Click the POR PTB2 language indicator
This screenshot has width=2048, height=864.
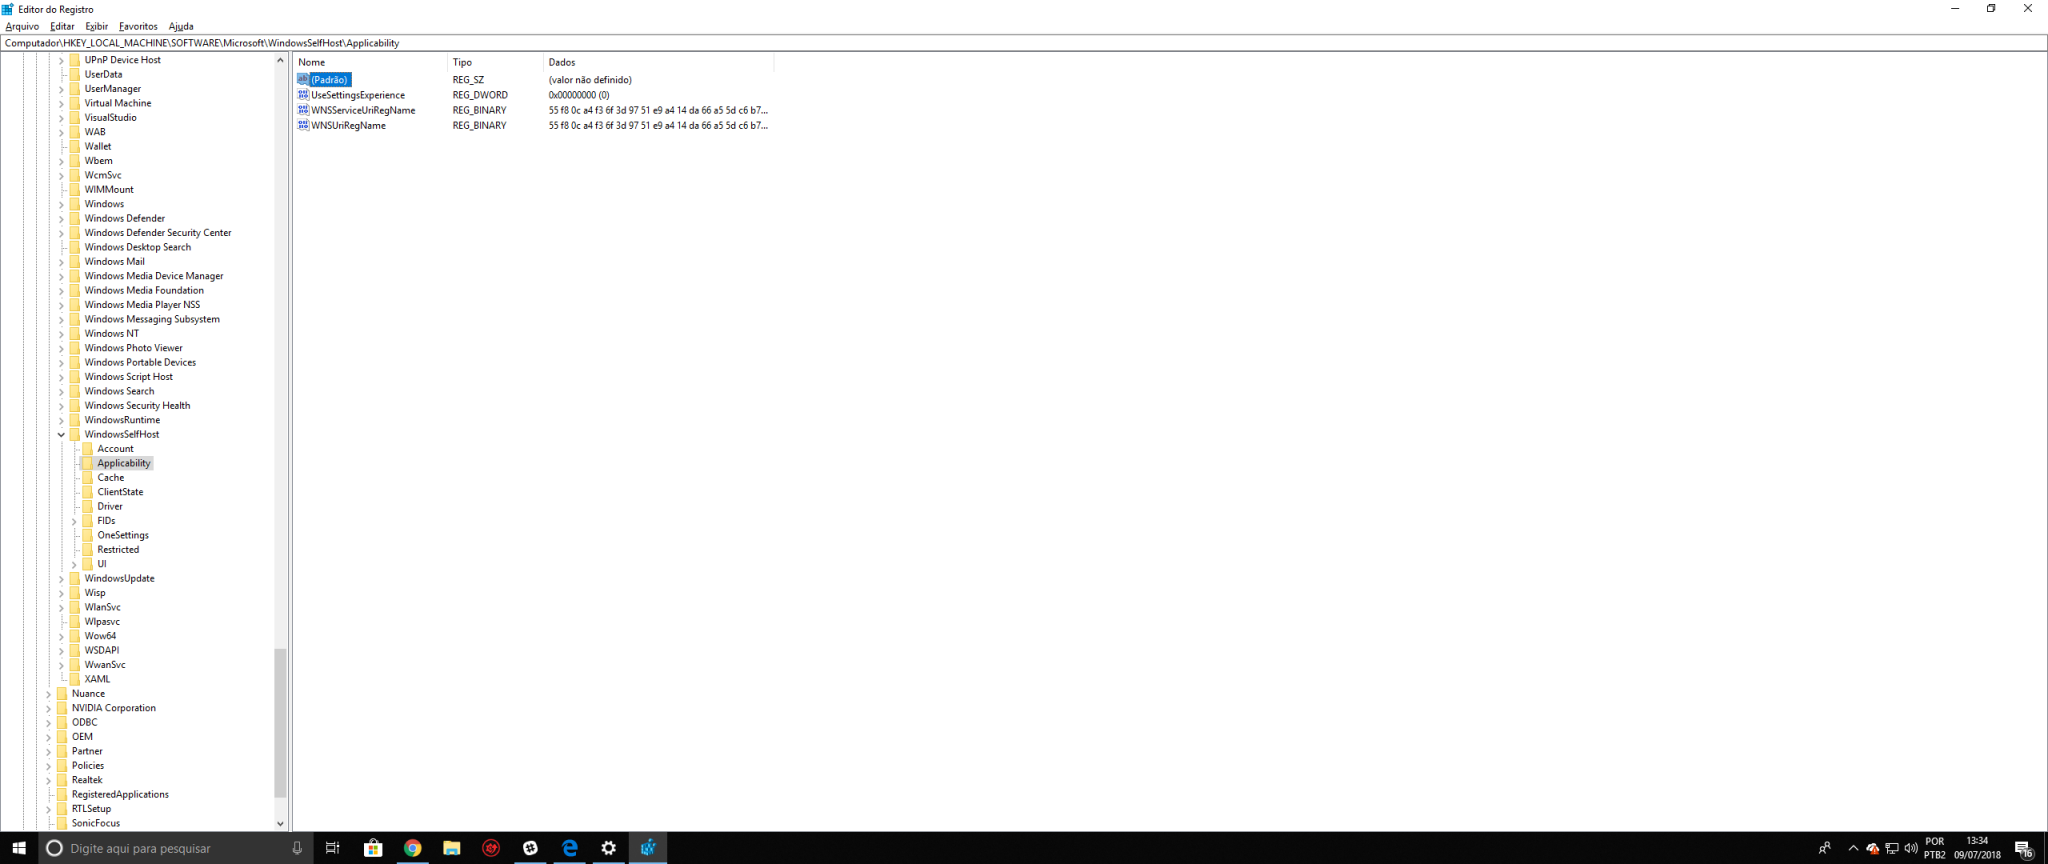pos(1935,848)
